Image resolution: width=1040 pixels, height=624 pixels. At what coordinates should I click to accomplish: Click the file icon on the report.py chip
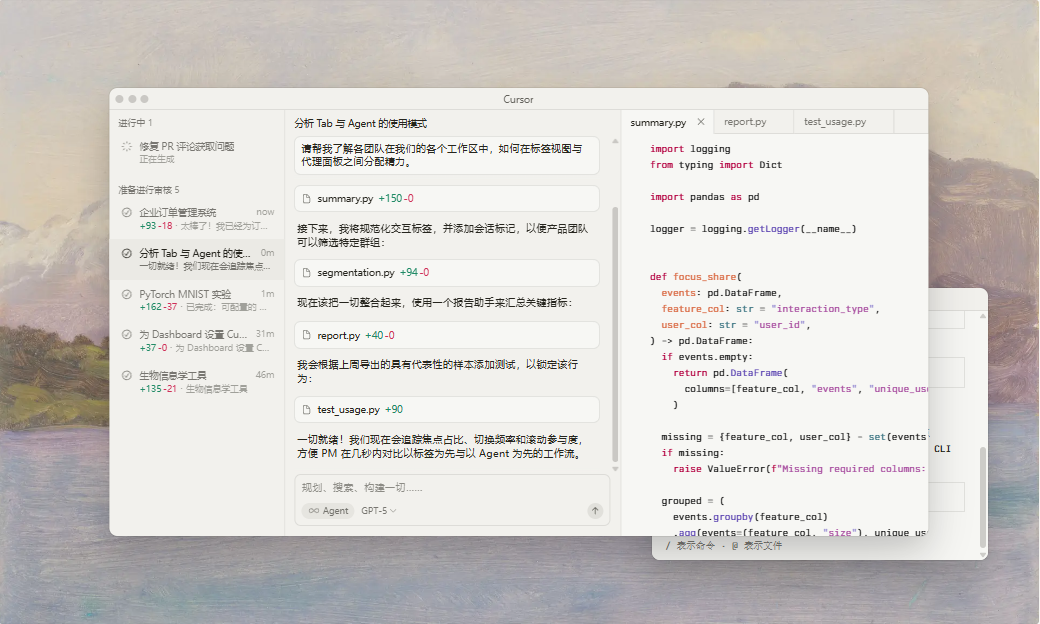click(x=307, y=334)
